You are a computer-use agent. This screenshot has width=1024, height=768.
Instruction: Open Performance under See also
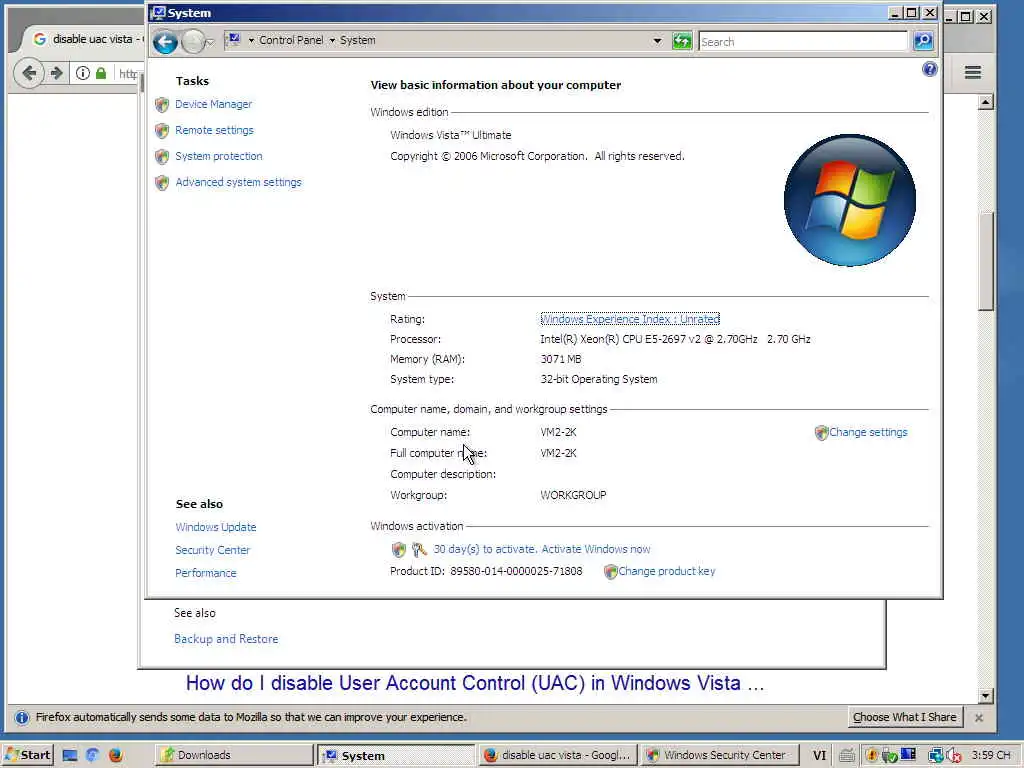pyautogui.click(x=206, y=573)
